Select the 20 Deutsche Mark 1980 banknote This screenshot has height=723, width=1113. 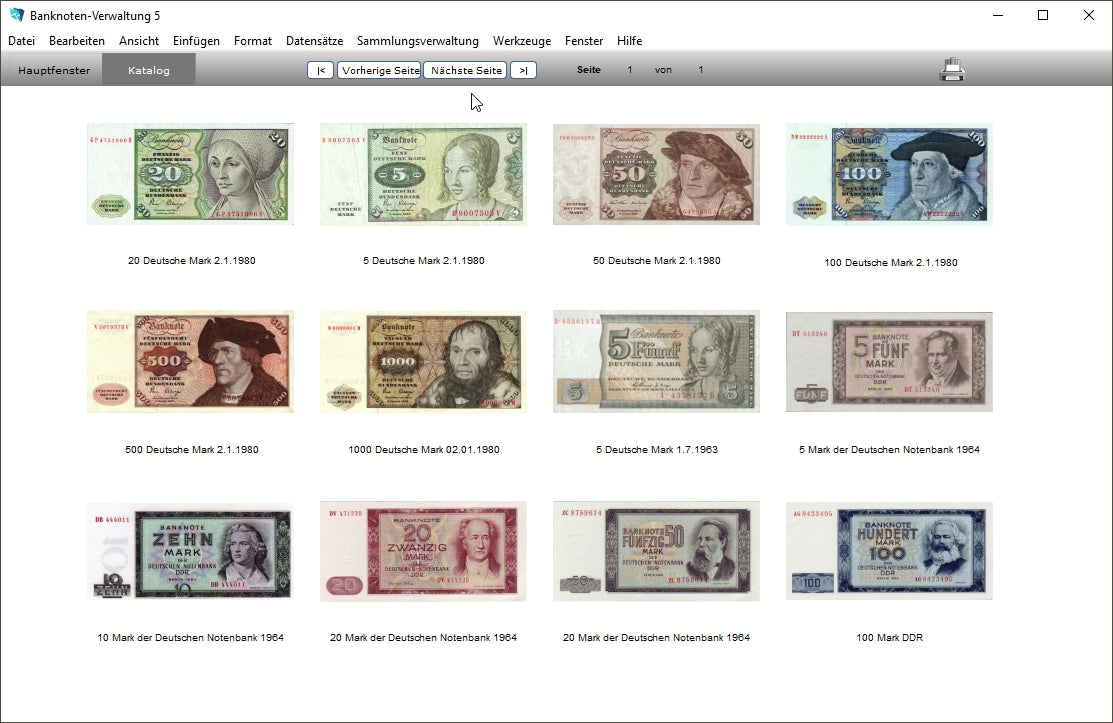pyautogui.click(x=190, y=174)
